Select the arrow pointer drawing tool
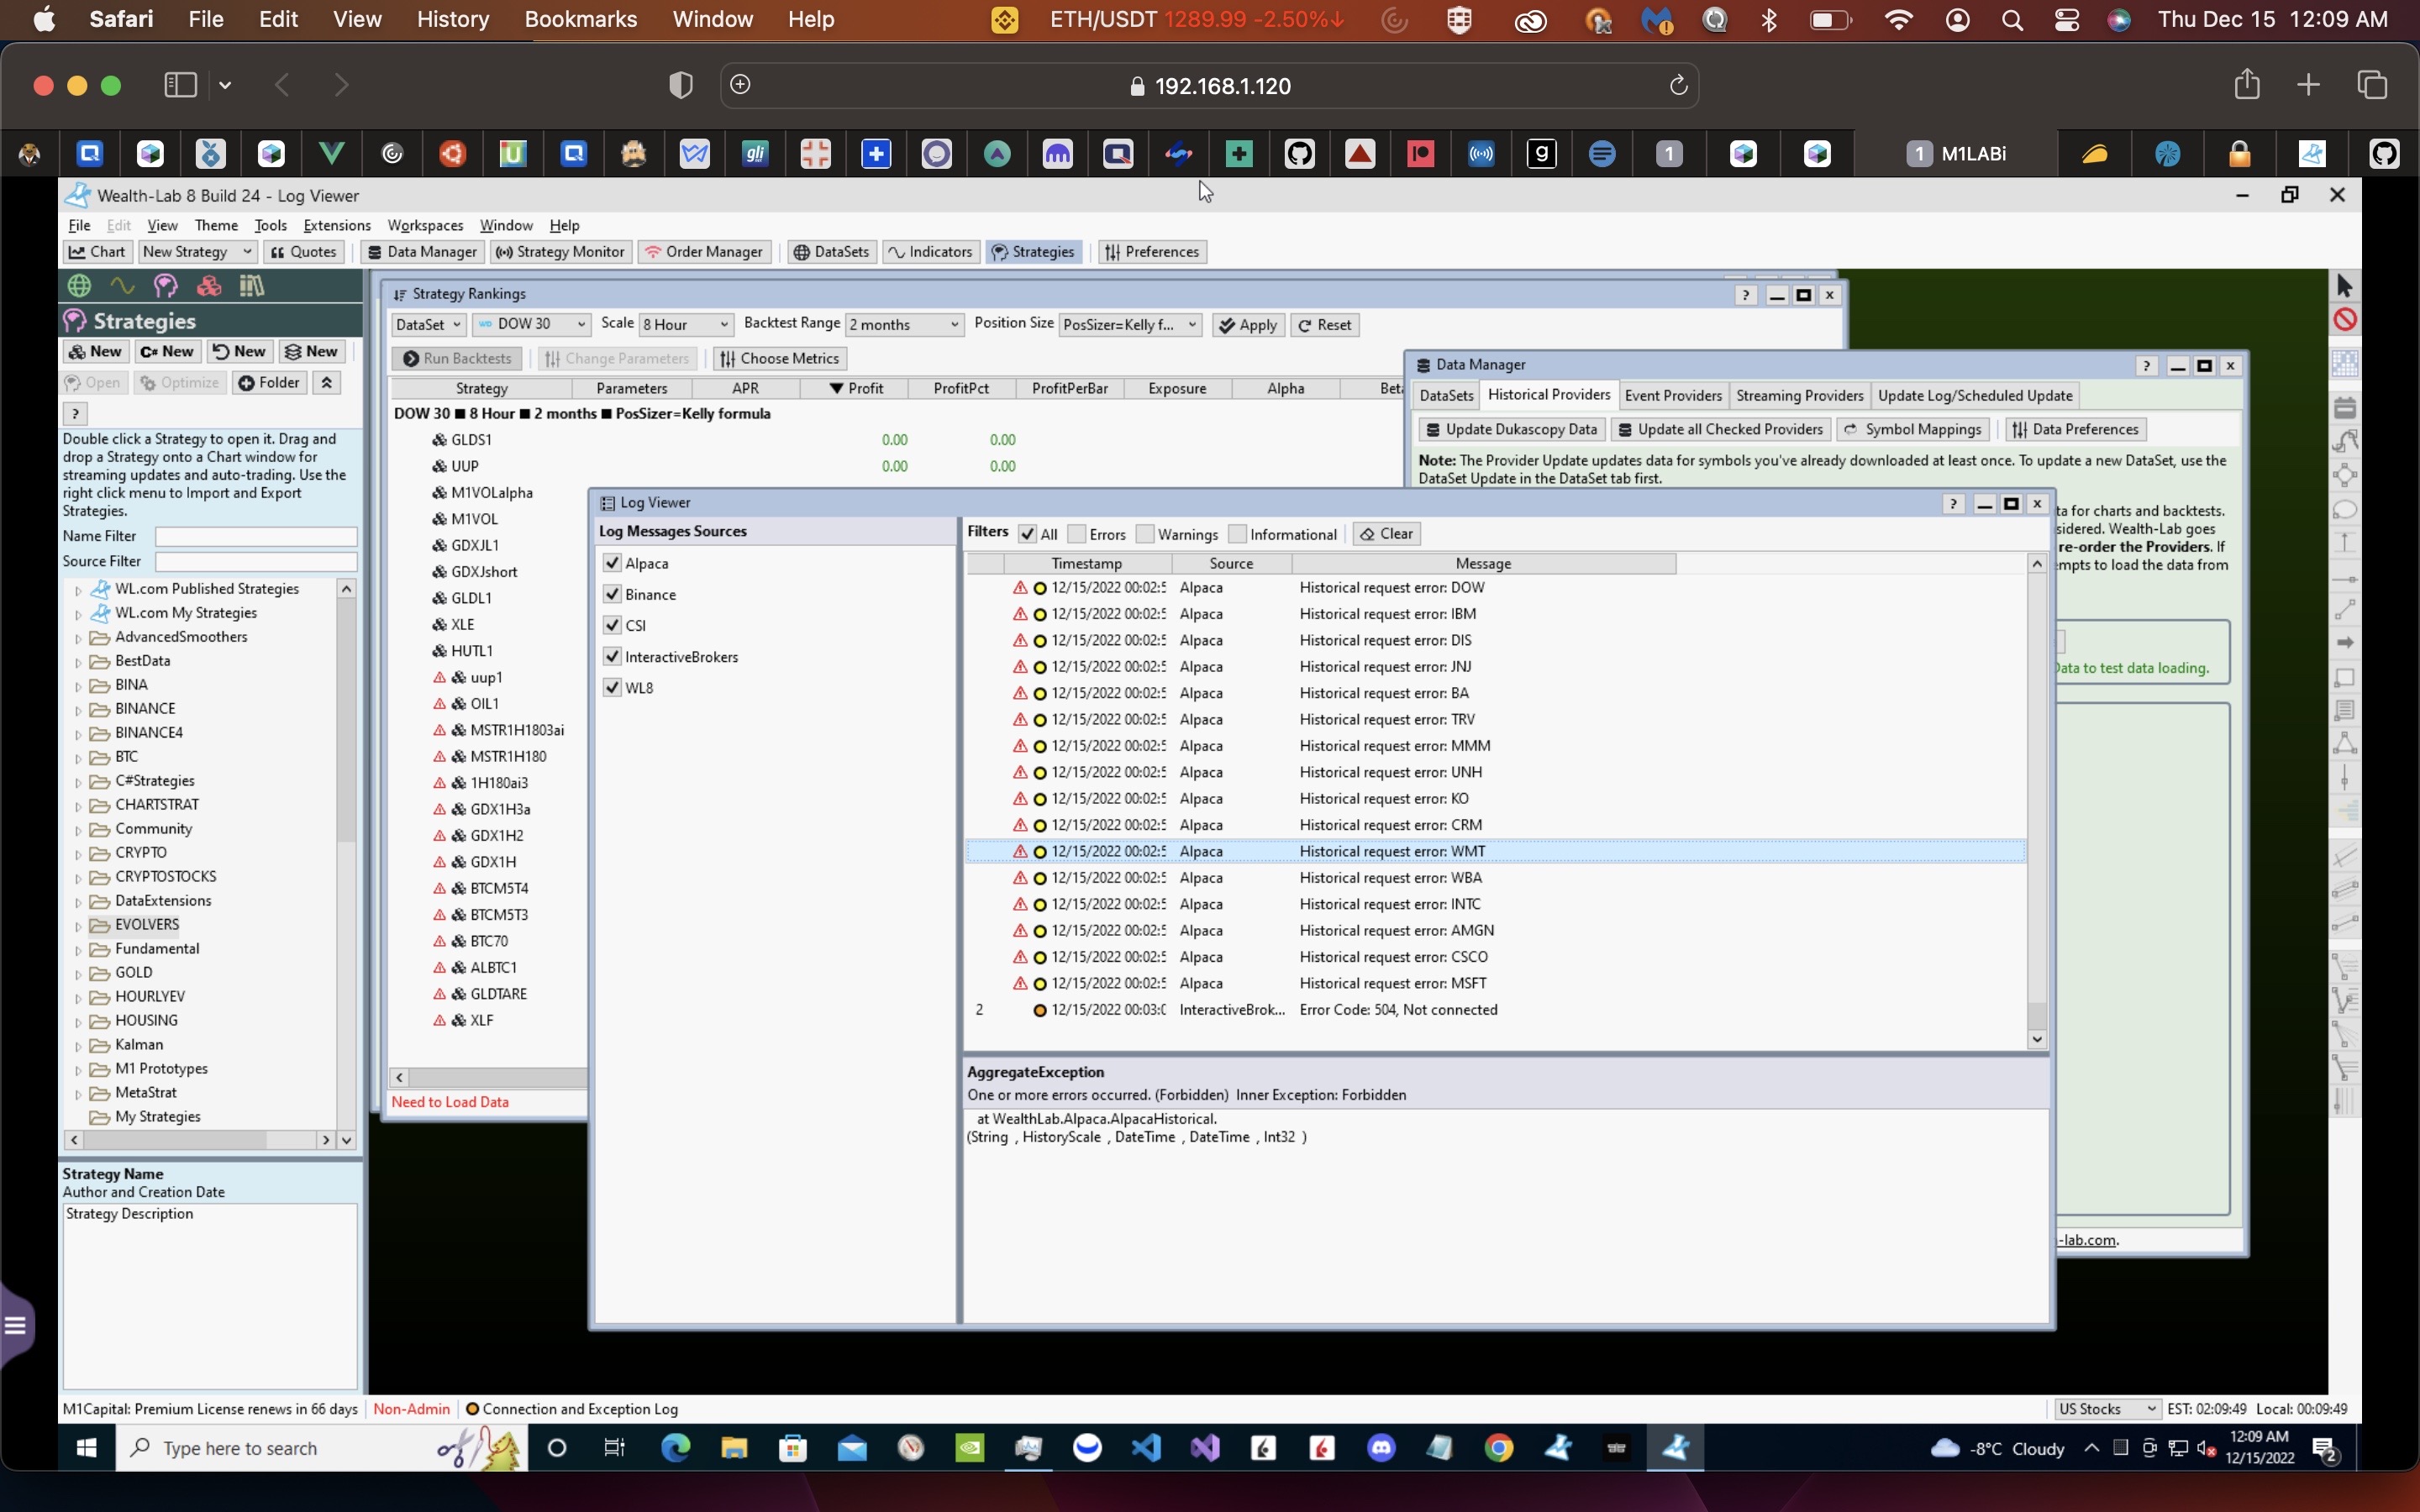The image size is (2420, 1512). point(2344,286)
